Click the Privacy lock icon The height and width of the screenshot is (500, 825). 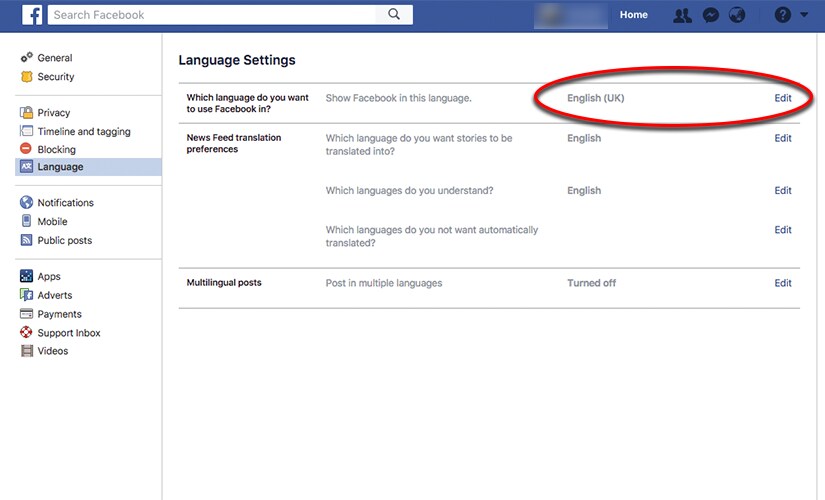26,112
